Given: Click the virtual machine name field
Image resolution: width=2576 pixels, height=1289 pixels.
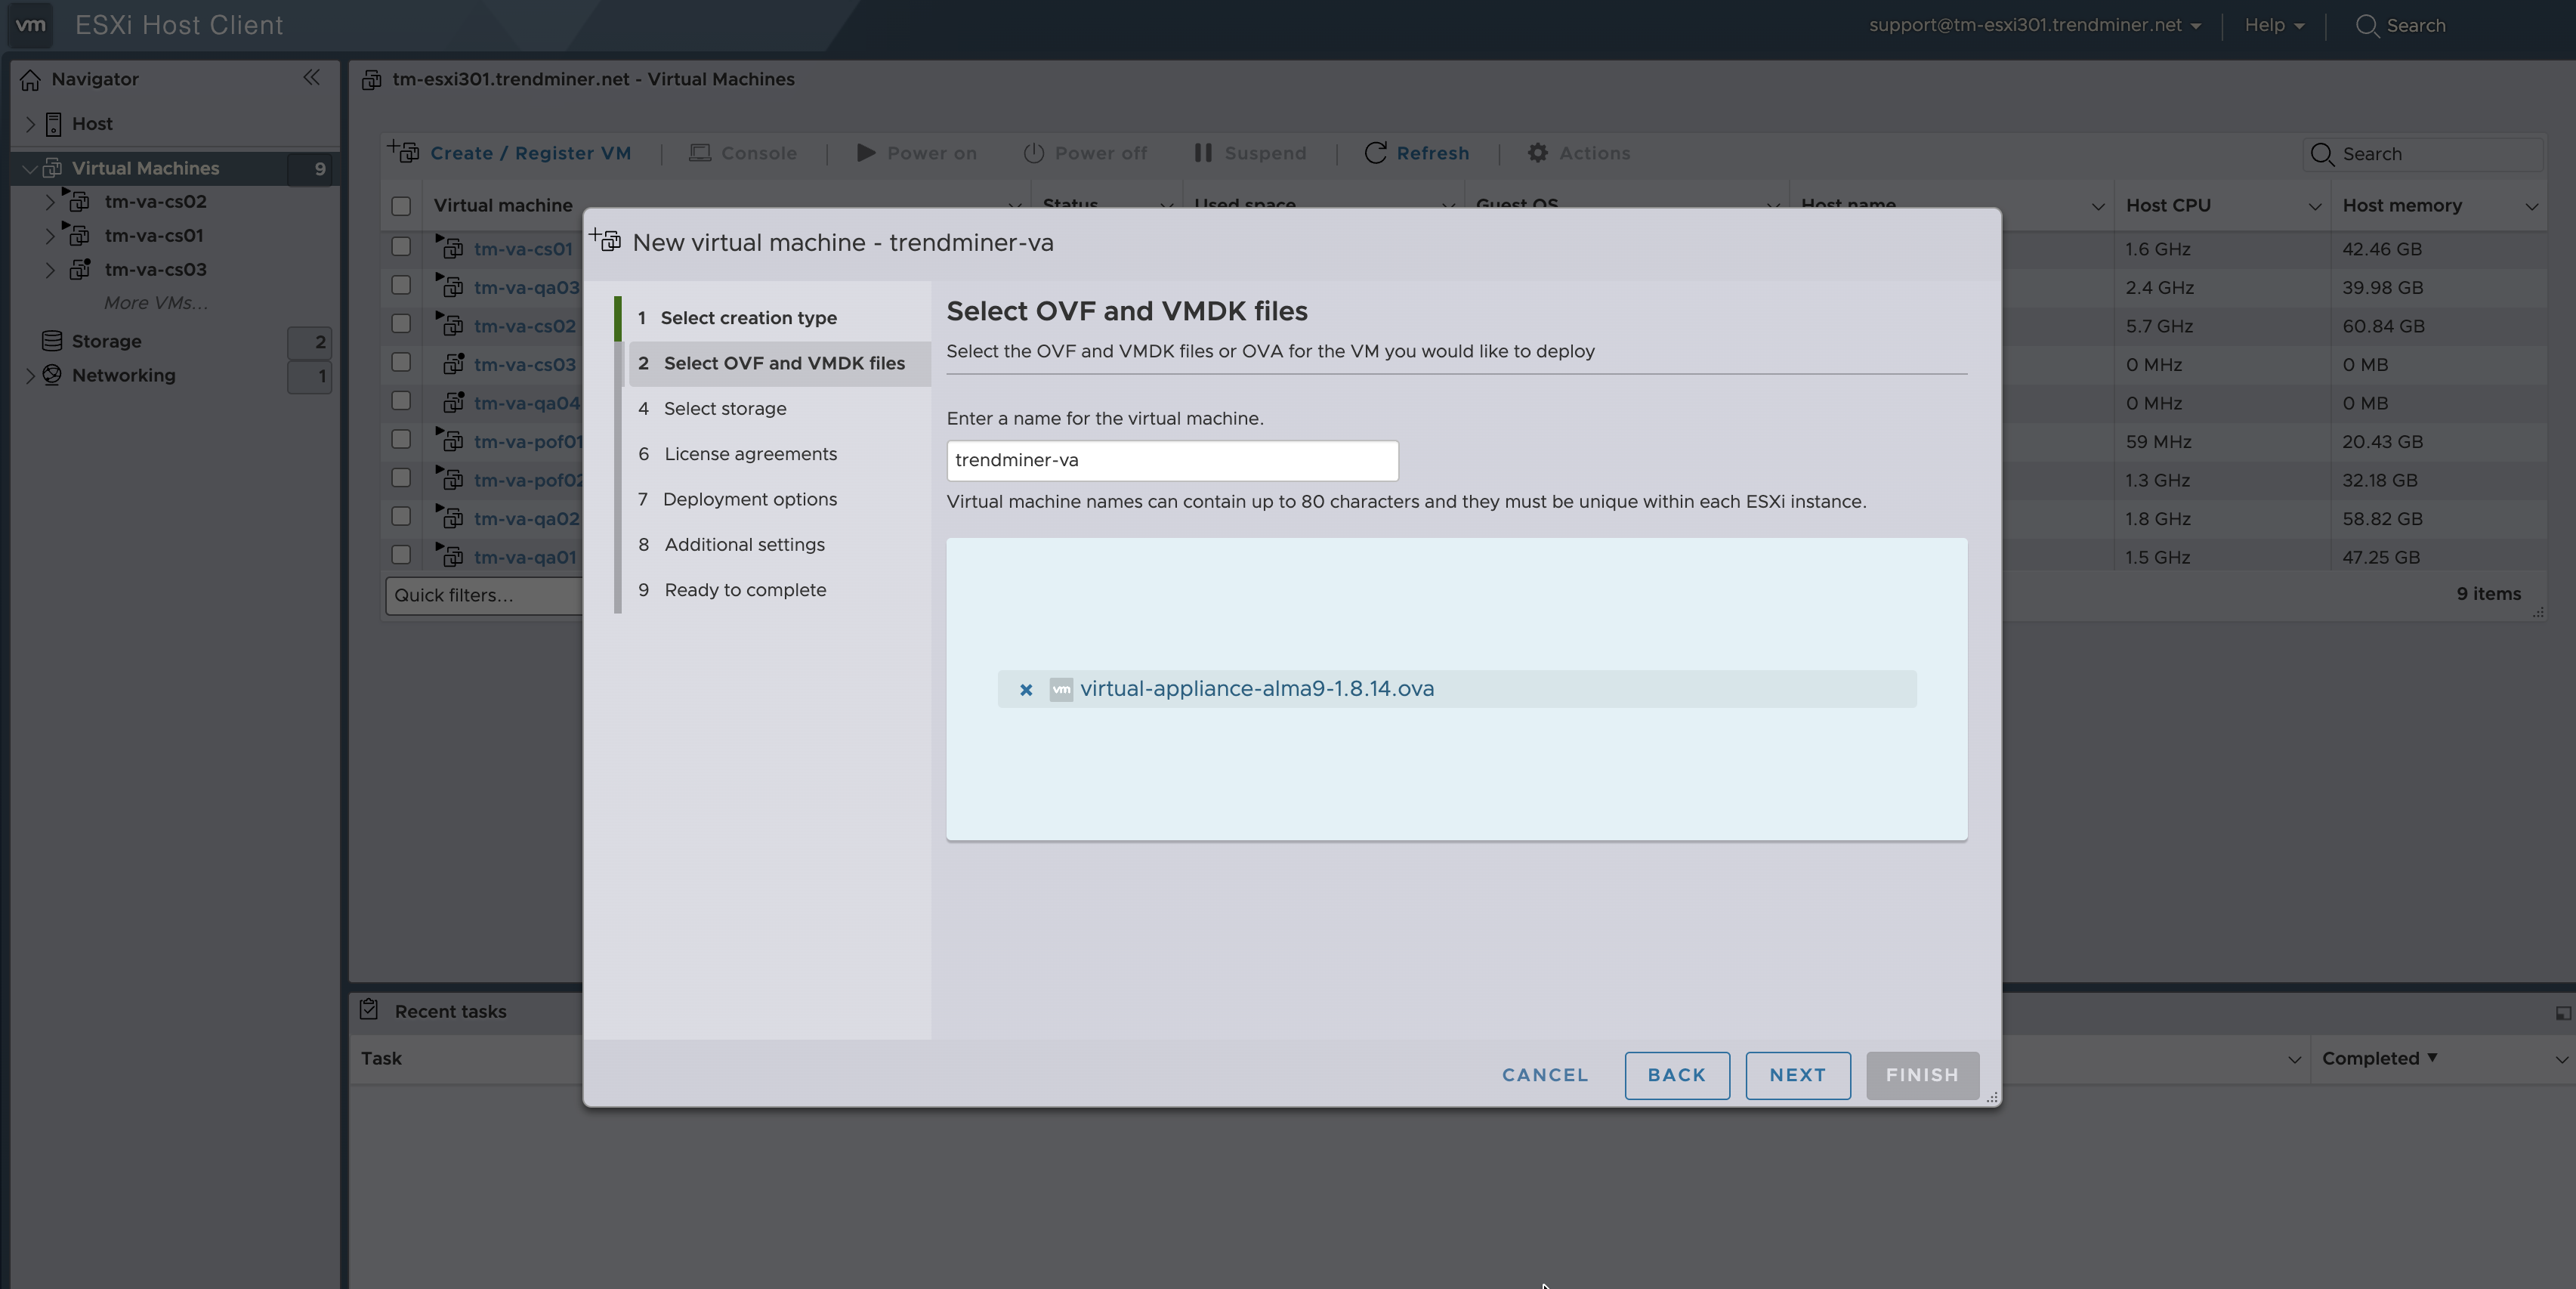Looking at the screenshot, I should point(1171,461).
